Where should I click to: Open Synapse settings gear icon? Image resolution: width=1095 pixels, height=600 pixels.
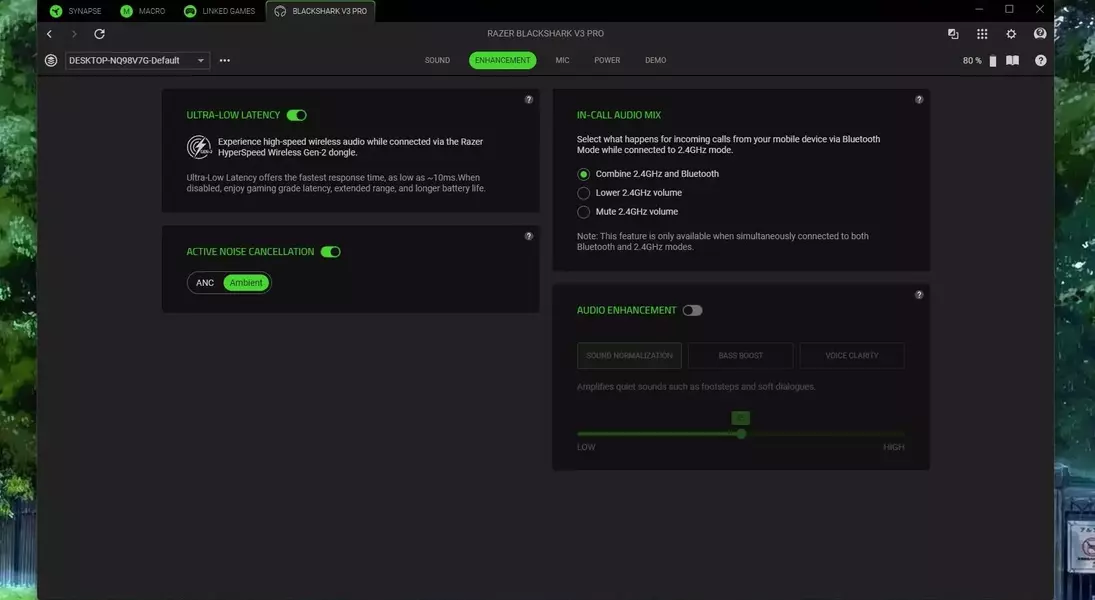point(1011,34)
